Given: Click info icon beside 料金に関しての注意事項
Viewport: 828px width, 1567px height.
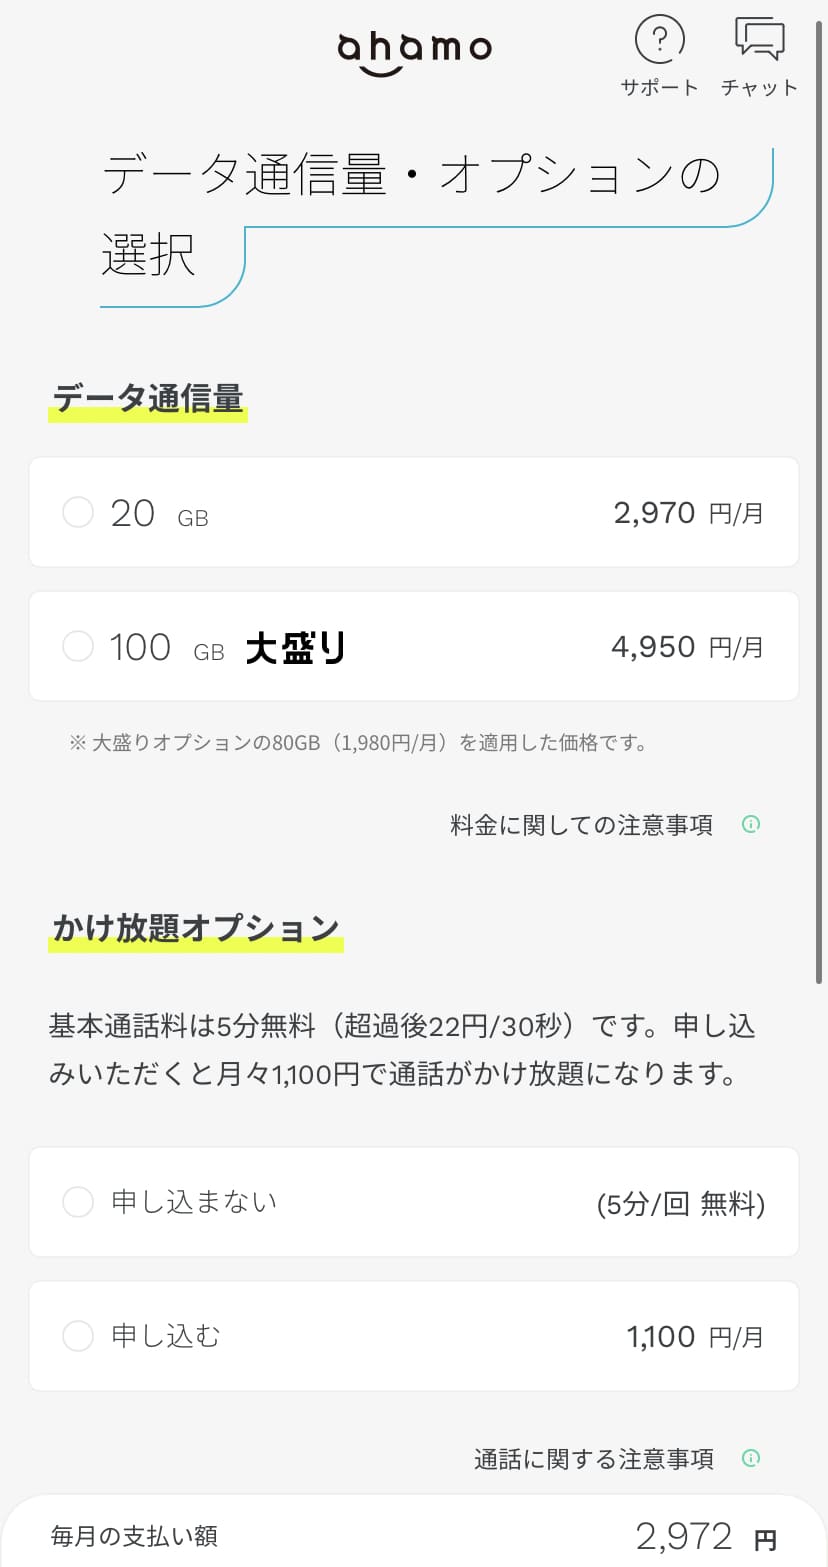Looking at the screenshot, I should [x=751, y=825].
